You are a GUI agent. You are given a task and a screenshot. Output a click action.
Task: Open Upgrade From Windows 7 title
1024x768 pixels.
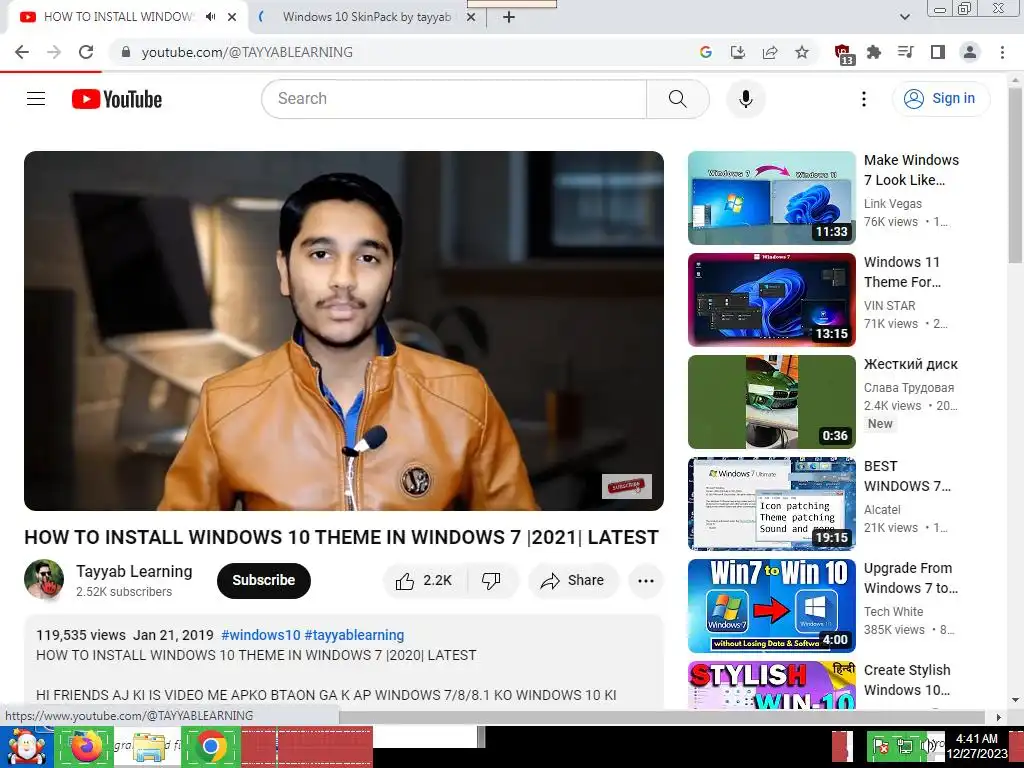point(910,578)
